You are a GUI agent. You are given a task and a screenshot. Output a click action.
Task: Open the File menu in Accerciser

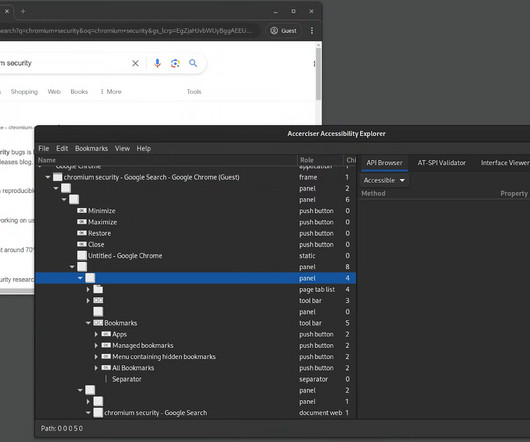[x=44, y=148]
